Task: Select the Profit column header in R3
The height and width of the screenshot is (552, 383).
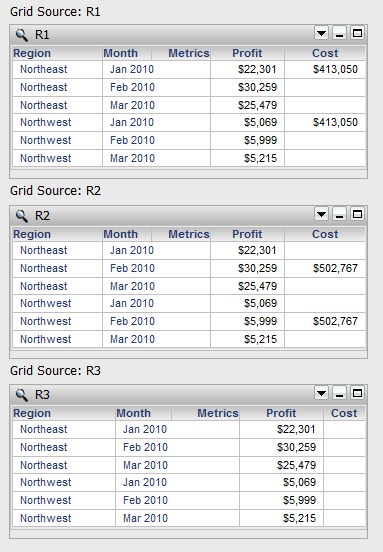Action: click(x=281, y=413)
